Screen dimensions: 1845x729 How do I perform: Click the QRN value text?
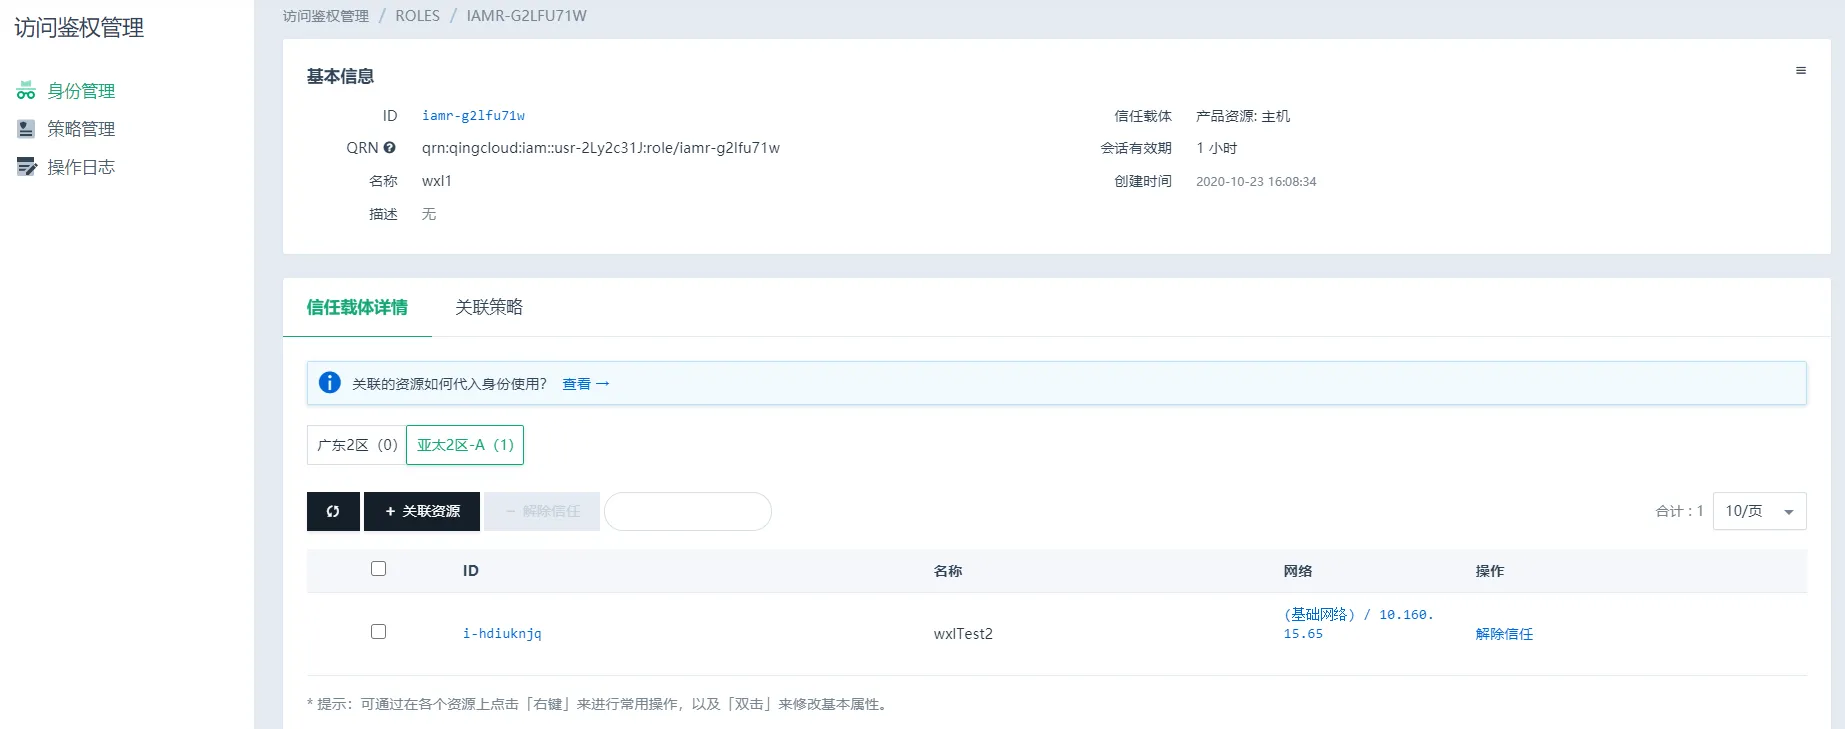(601, 148)
